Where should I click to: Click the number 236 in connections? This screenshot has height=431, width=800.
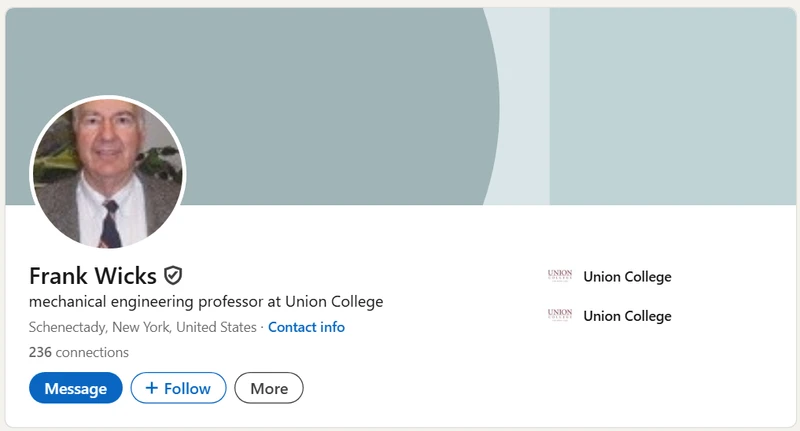coord(40,352)
